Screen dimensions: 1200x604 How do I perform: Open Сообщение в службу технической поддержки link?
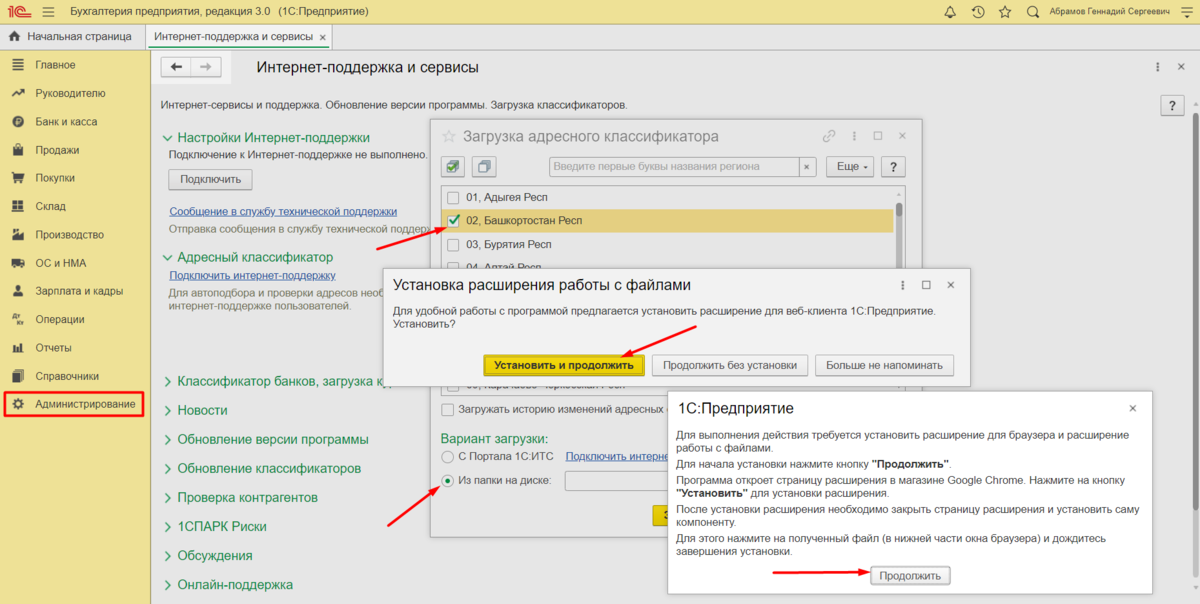(x=283, y=211)
